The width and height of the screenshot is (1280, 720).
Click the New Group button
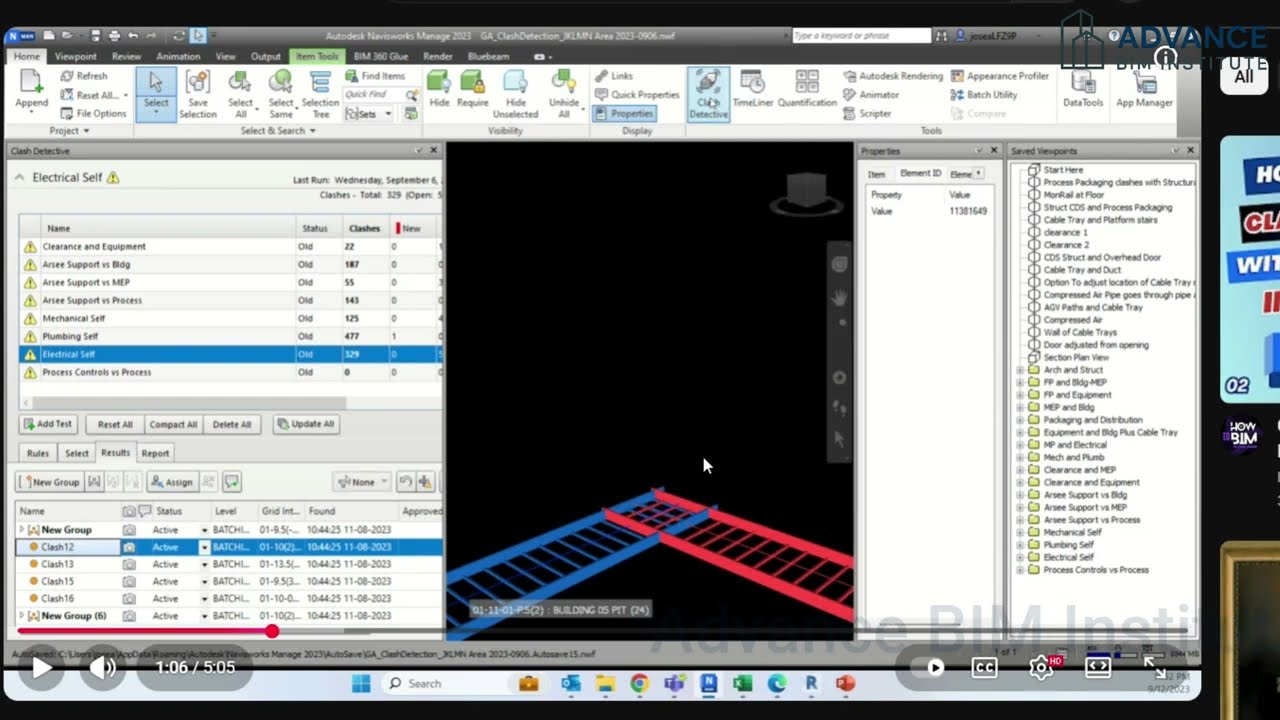click(49, 482)
